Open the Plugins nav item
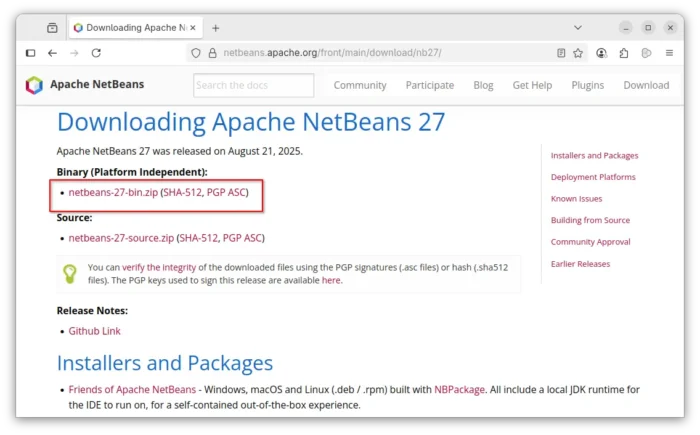 588,85
